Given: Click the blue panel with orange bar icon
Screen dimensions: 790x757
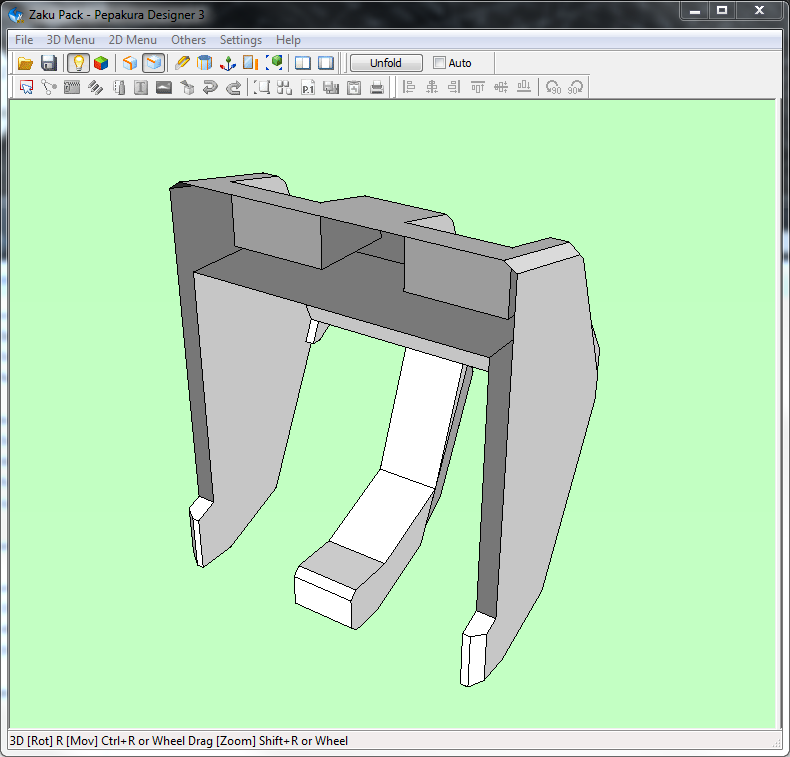Looking at the screenshot, I should click(x=250, y=63).
